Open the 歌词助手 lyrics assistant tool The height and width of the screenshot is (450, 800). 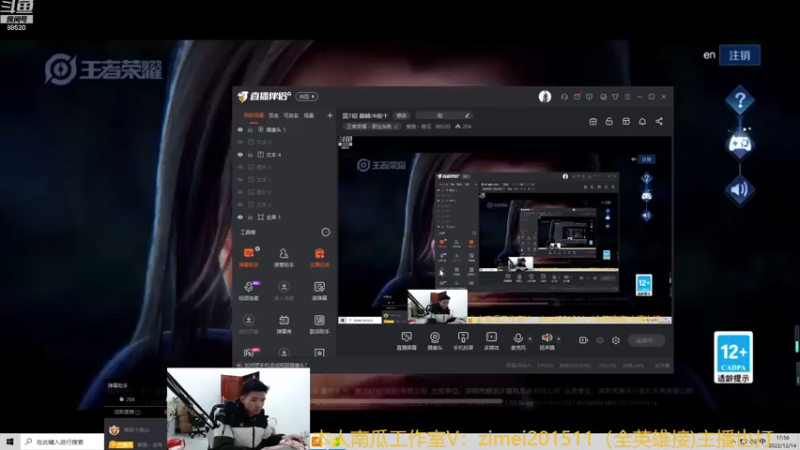tap(319, 324)
